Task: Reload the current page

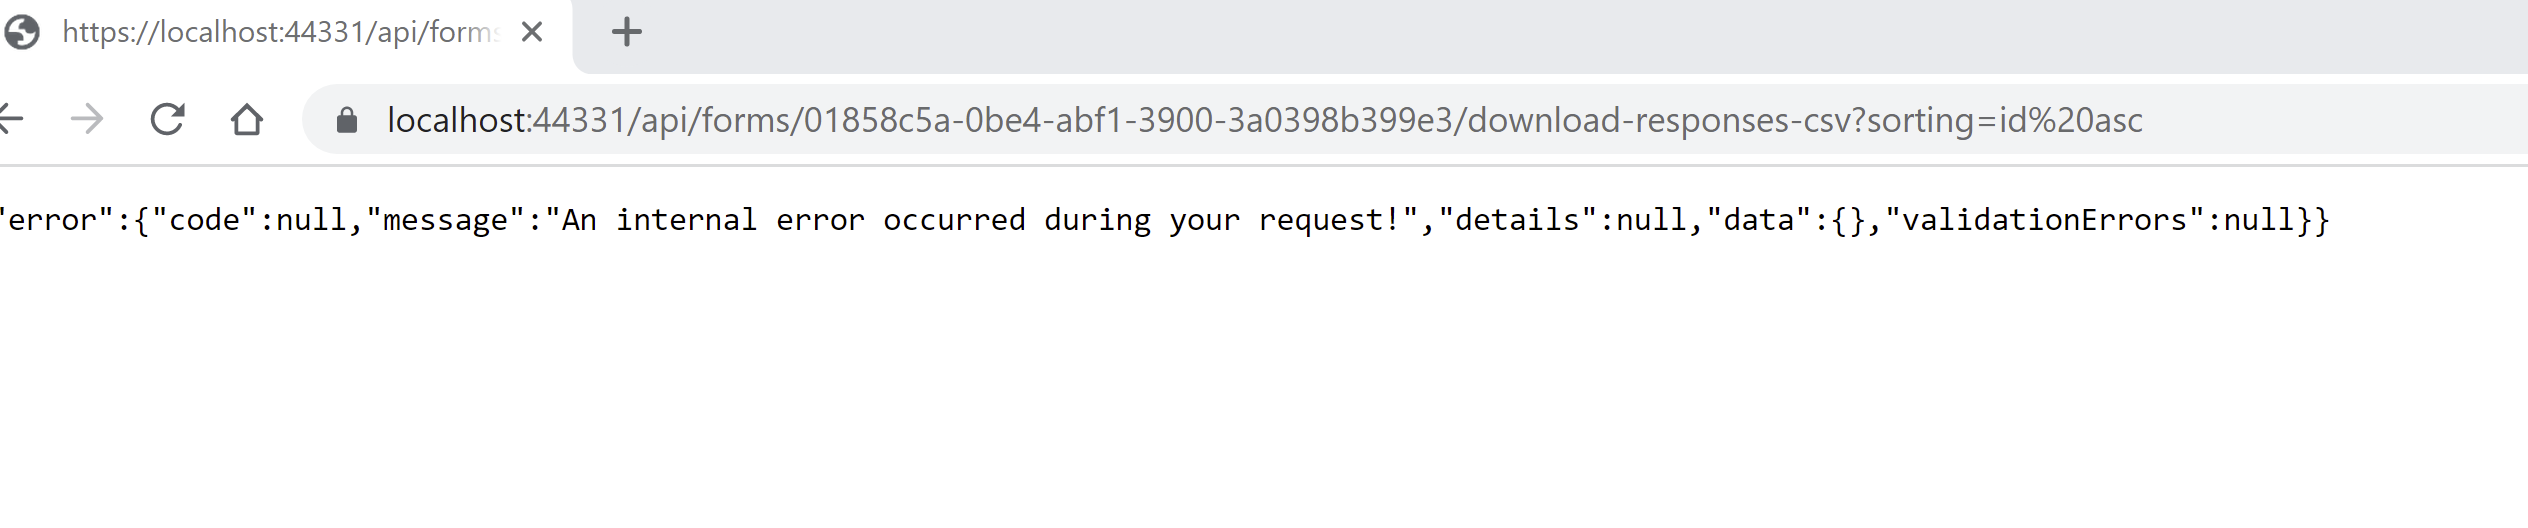Action: tap(167, 120)
